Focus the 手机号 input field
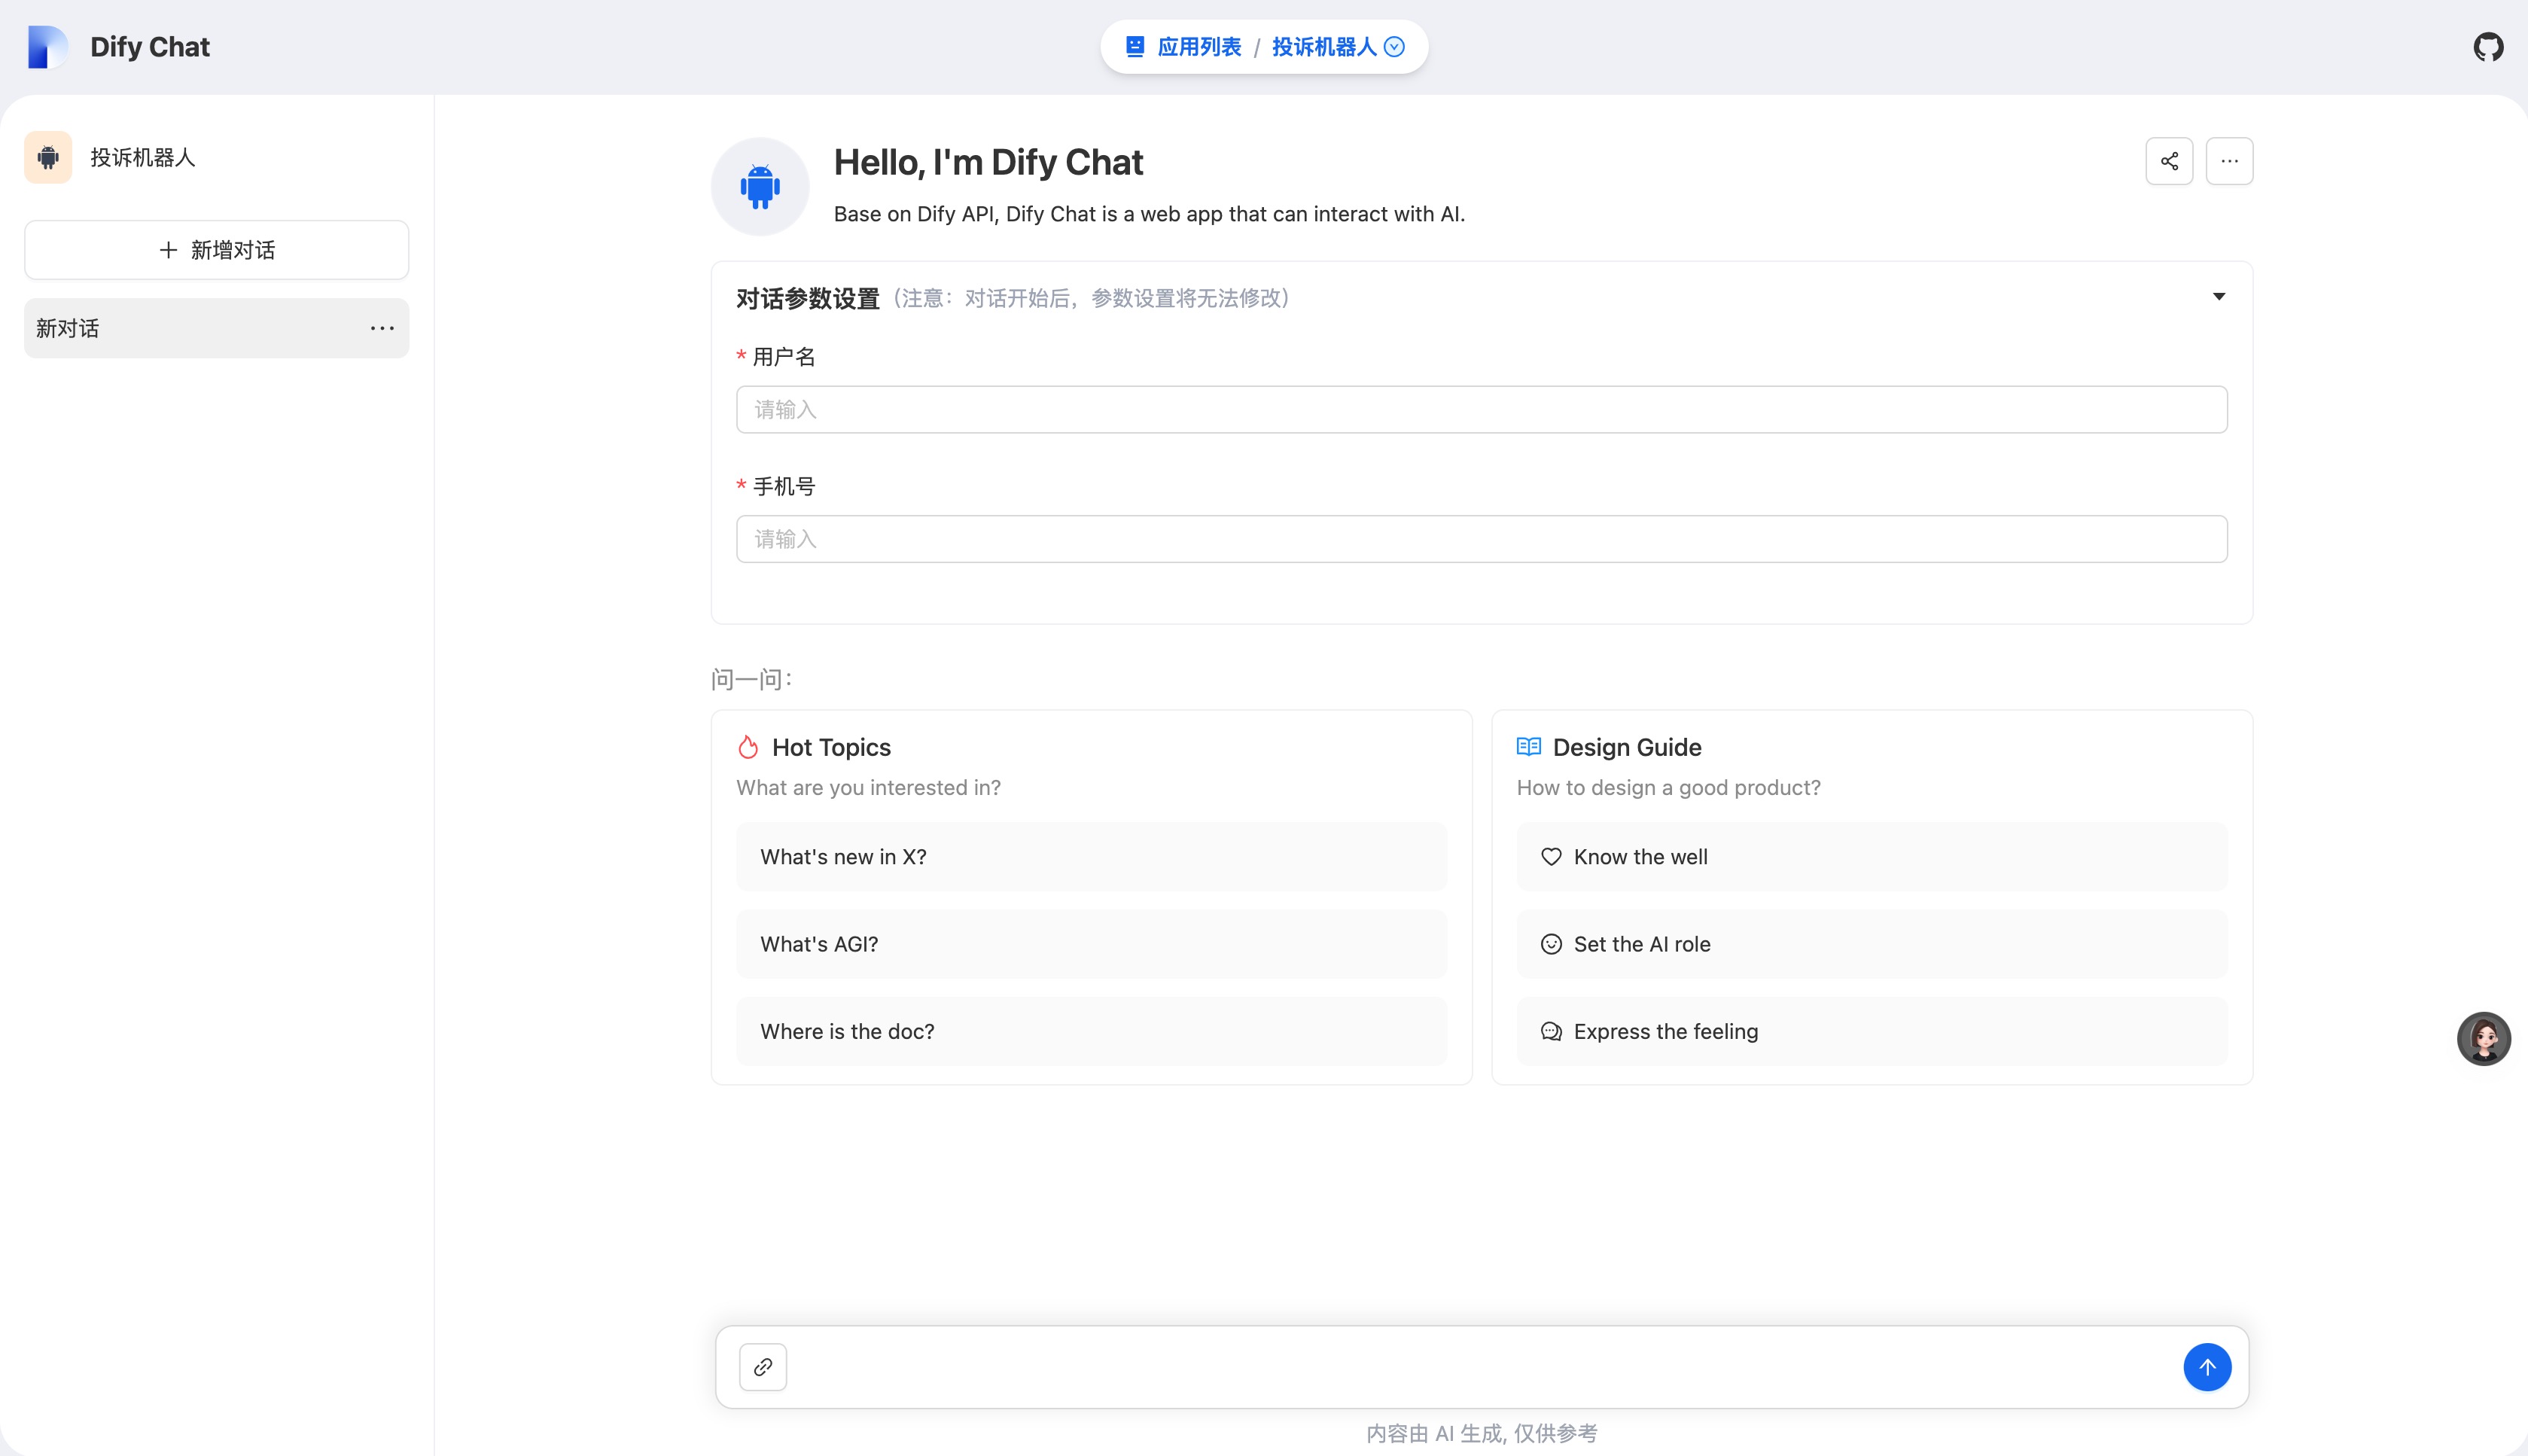This screenshot has width=2528, height=1456. point(1481,539)
